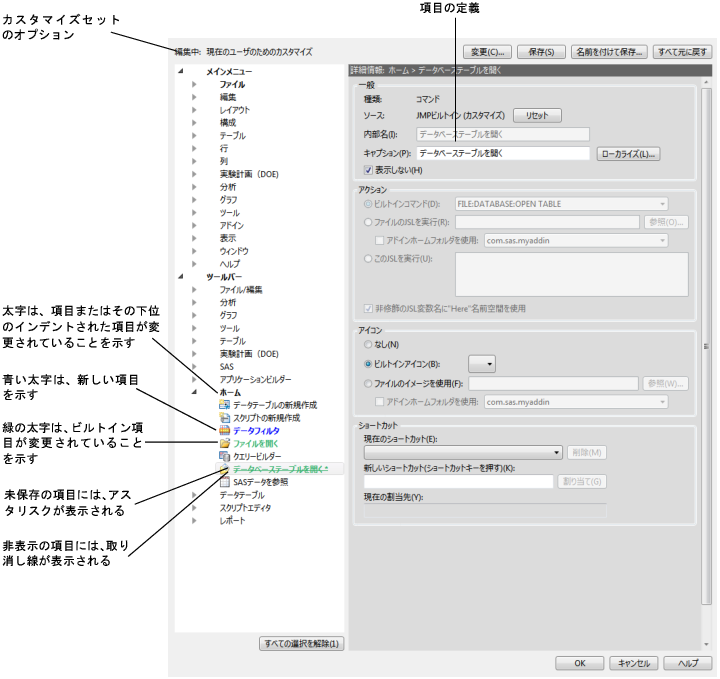
Task: Select ファイルのイメージを使用(F) radio button
Action: point(368,383)
